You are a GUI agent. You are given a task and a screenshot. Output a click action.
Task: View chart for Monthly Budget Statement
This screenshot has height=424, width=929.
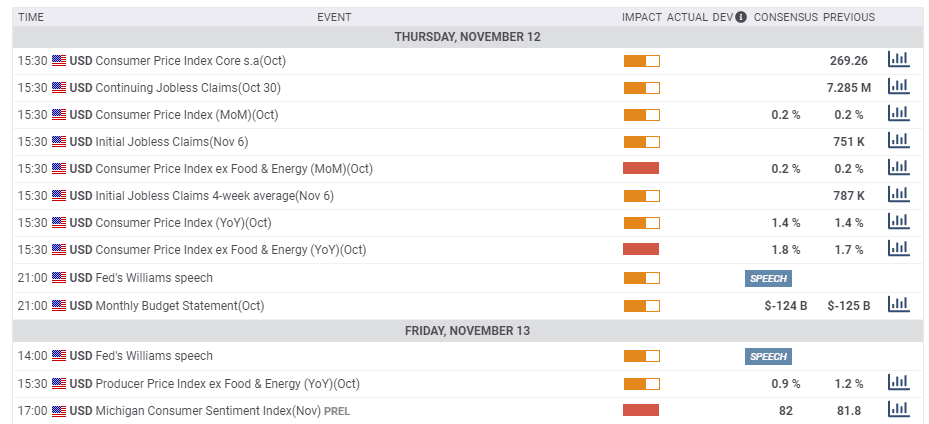[x=898, y=304]
